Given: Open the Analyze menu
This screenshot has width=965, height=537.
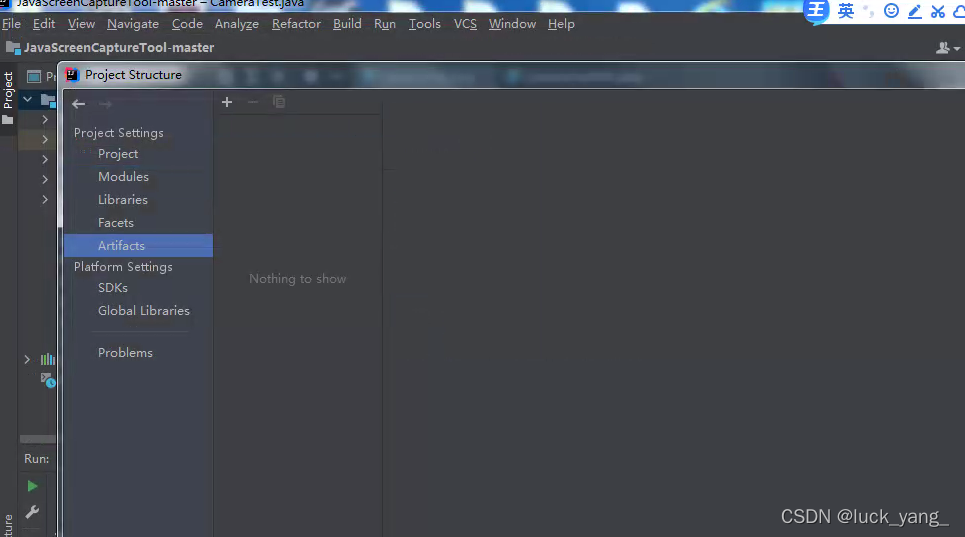Looking at the screenshot, I should (236, 24).
